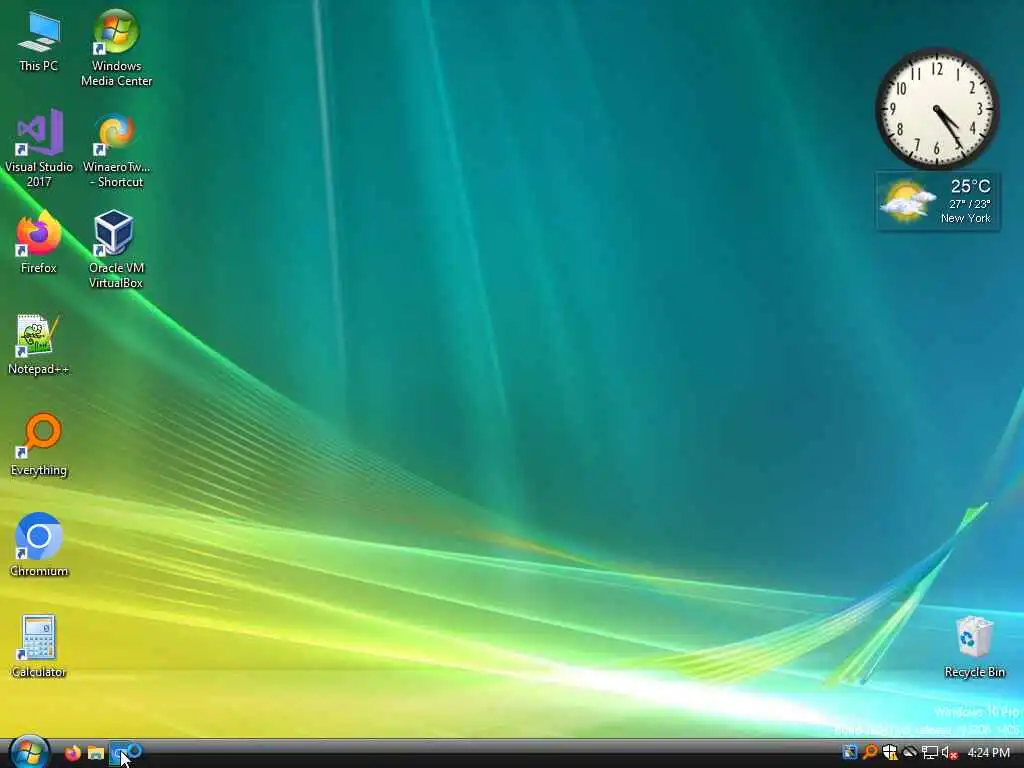This screenshot has height=768, width=1024.
Task: Select the Notepad++ desktop shortcut
Action: click(x=39, y=344)
